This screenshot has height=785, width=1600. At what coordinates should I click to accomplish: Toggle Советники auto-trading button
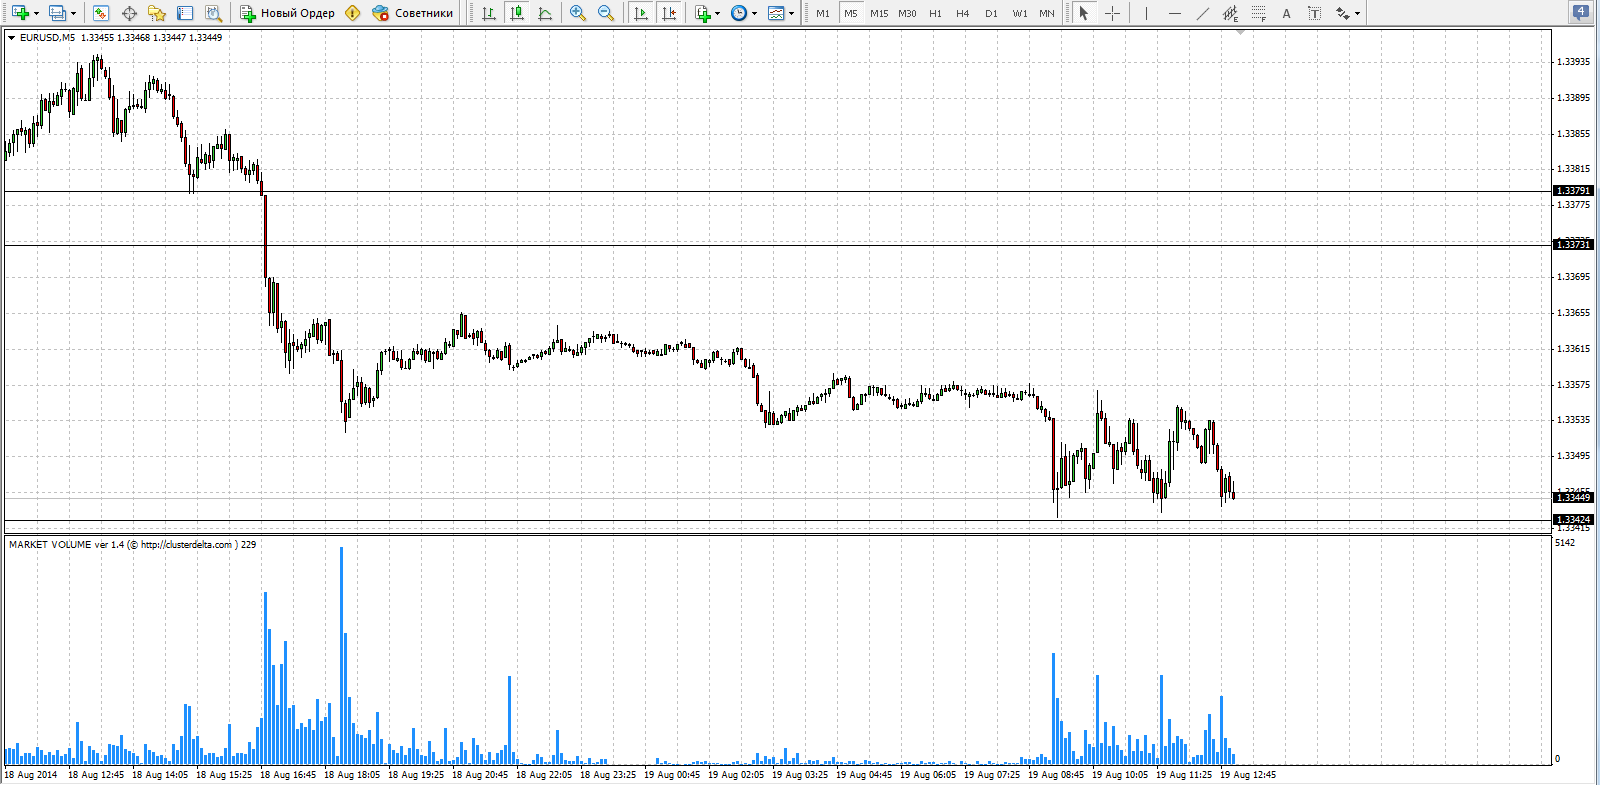click(x=412, y=13)
